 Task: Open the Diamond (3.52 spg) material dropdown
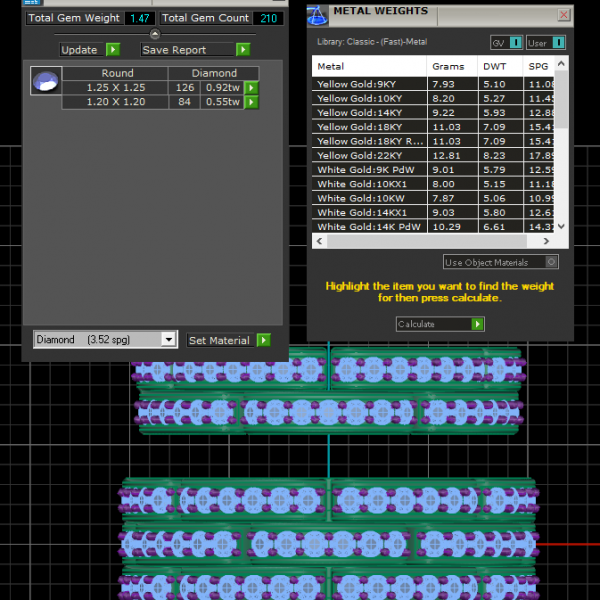[x=169, y=340]
